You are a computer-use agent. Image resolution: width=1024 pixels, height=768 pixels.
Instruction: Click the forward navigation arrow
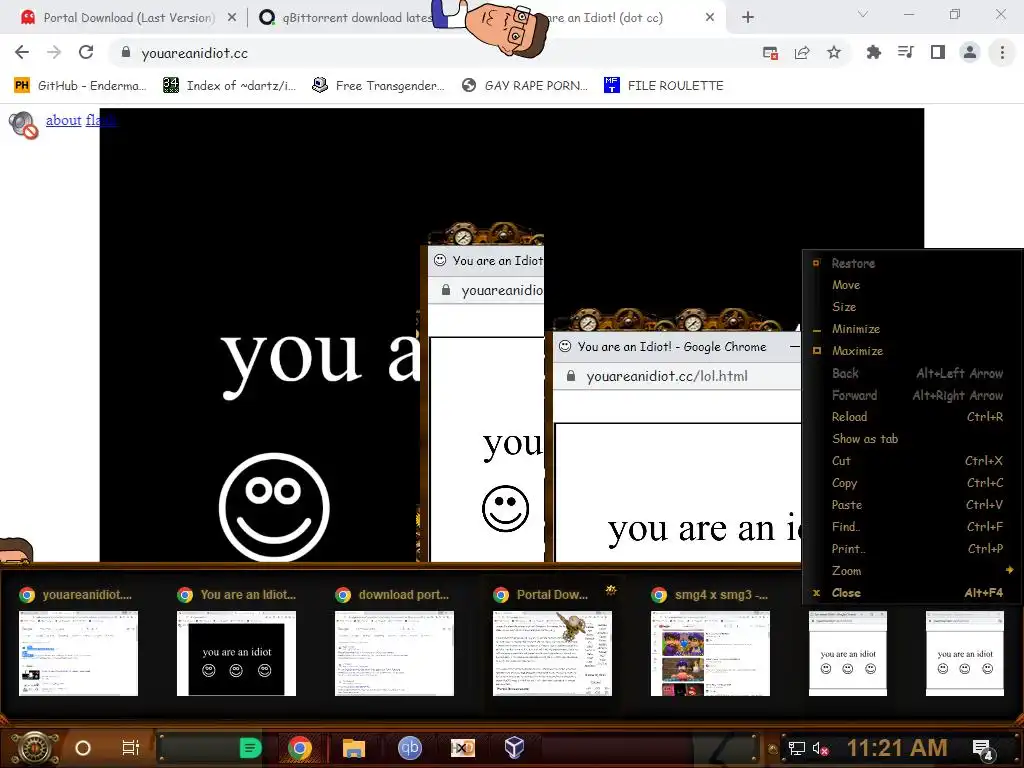(54, 52)
